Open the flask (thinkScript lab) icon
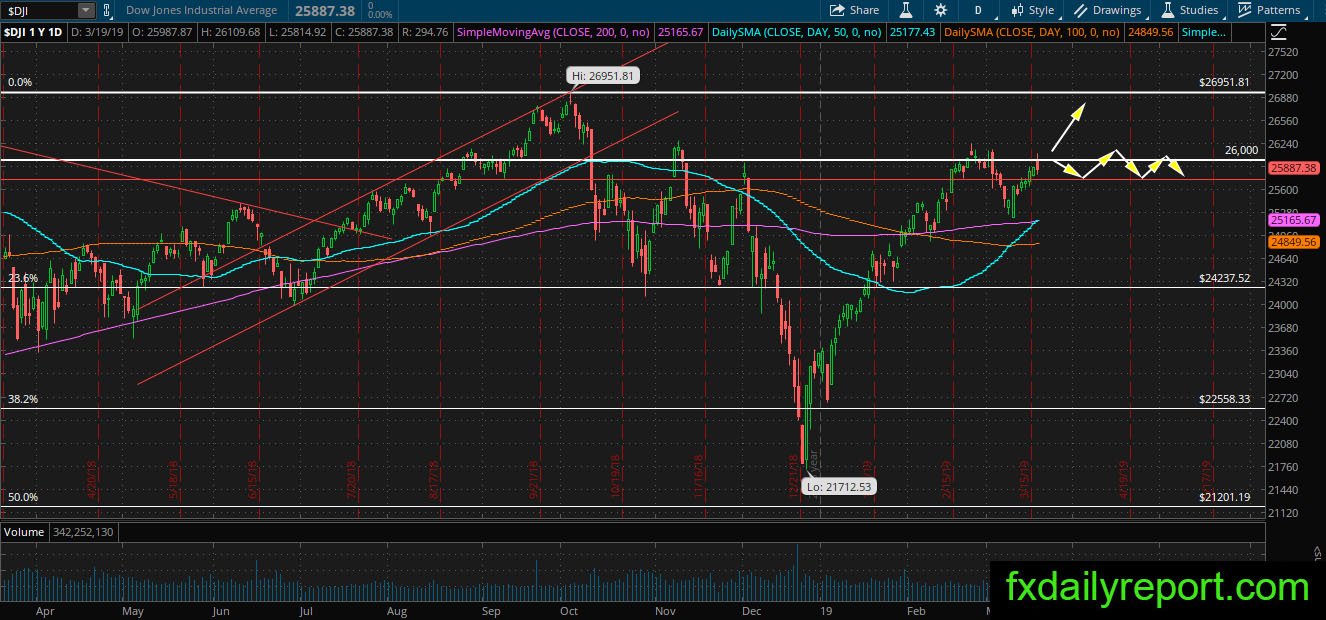The height and width of the screenshot is (620, 1326). pyautogui.click(x=906, y=10)
